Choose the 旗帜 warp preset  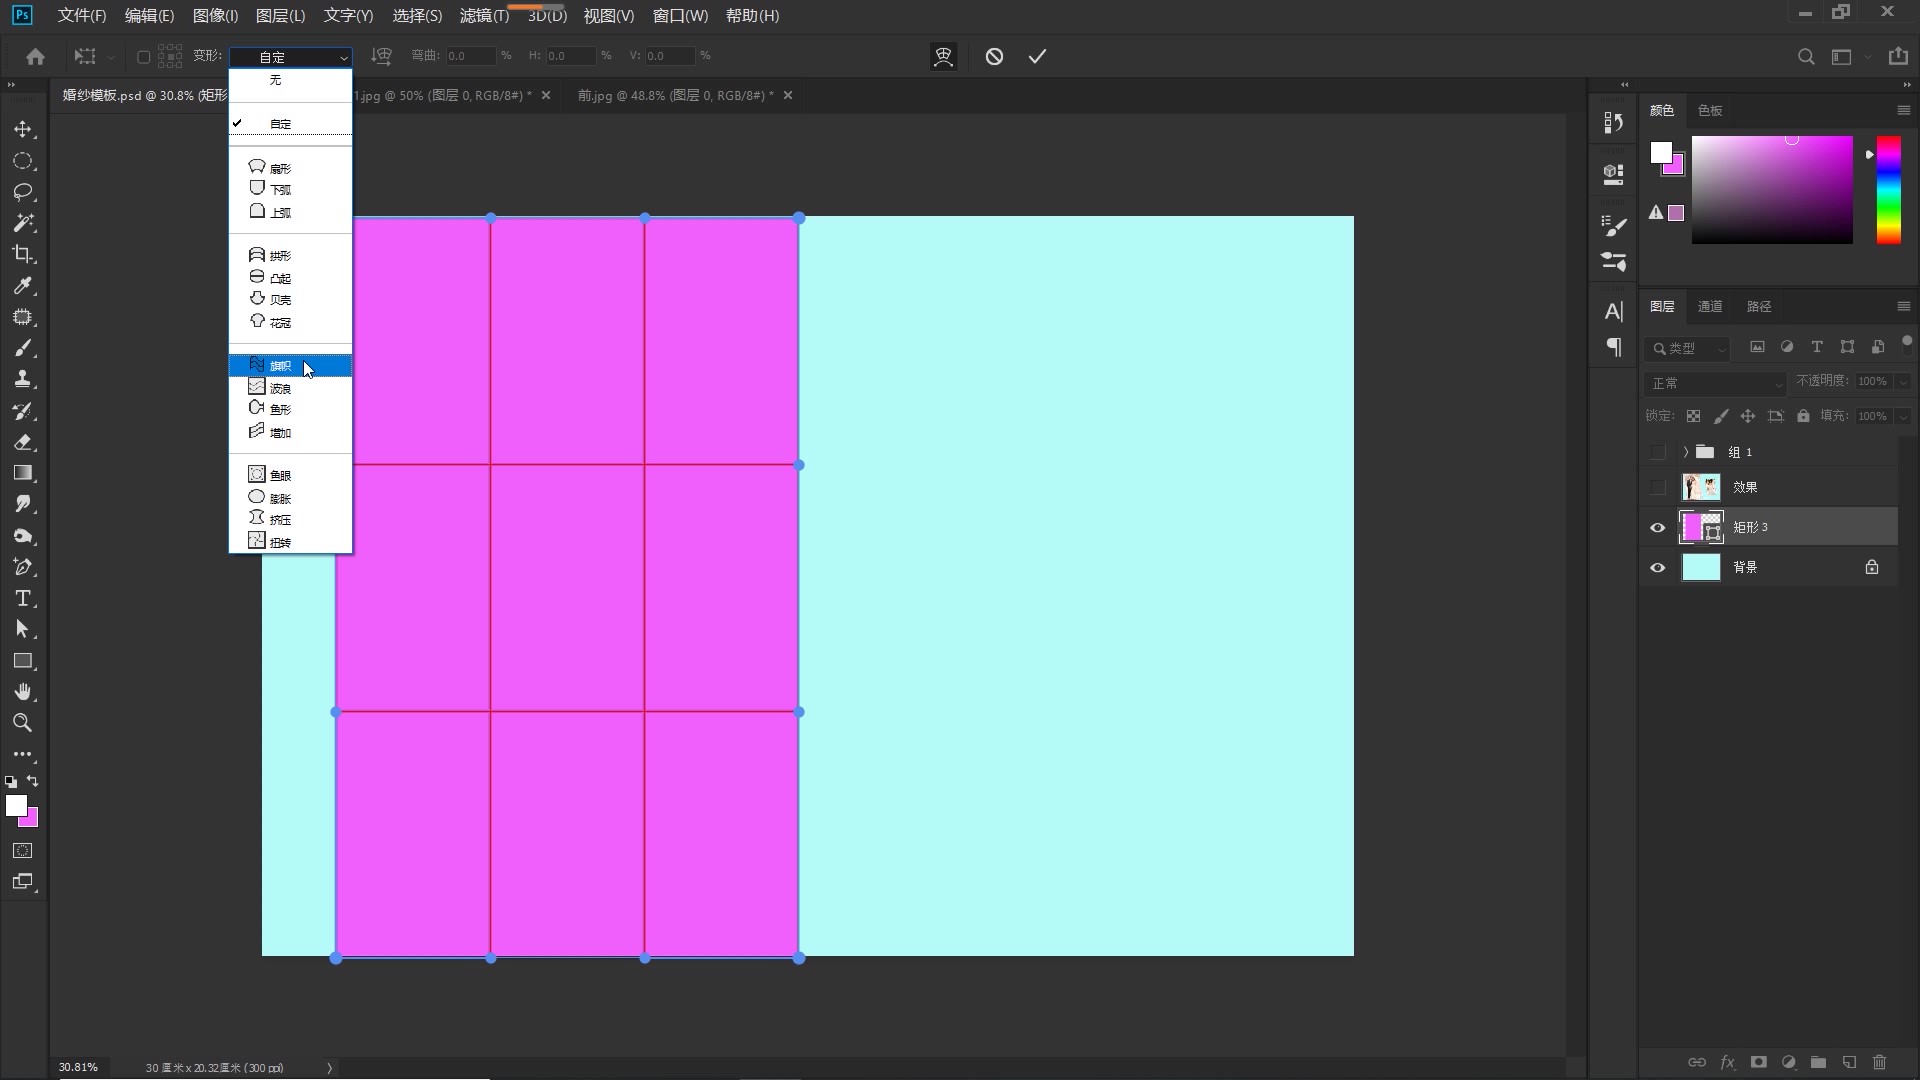[x=281, y=366]
